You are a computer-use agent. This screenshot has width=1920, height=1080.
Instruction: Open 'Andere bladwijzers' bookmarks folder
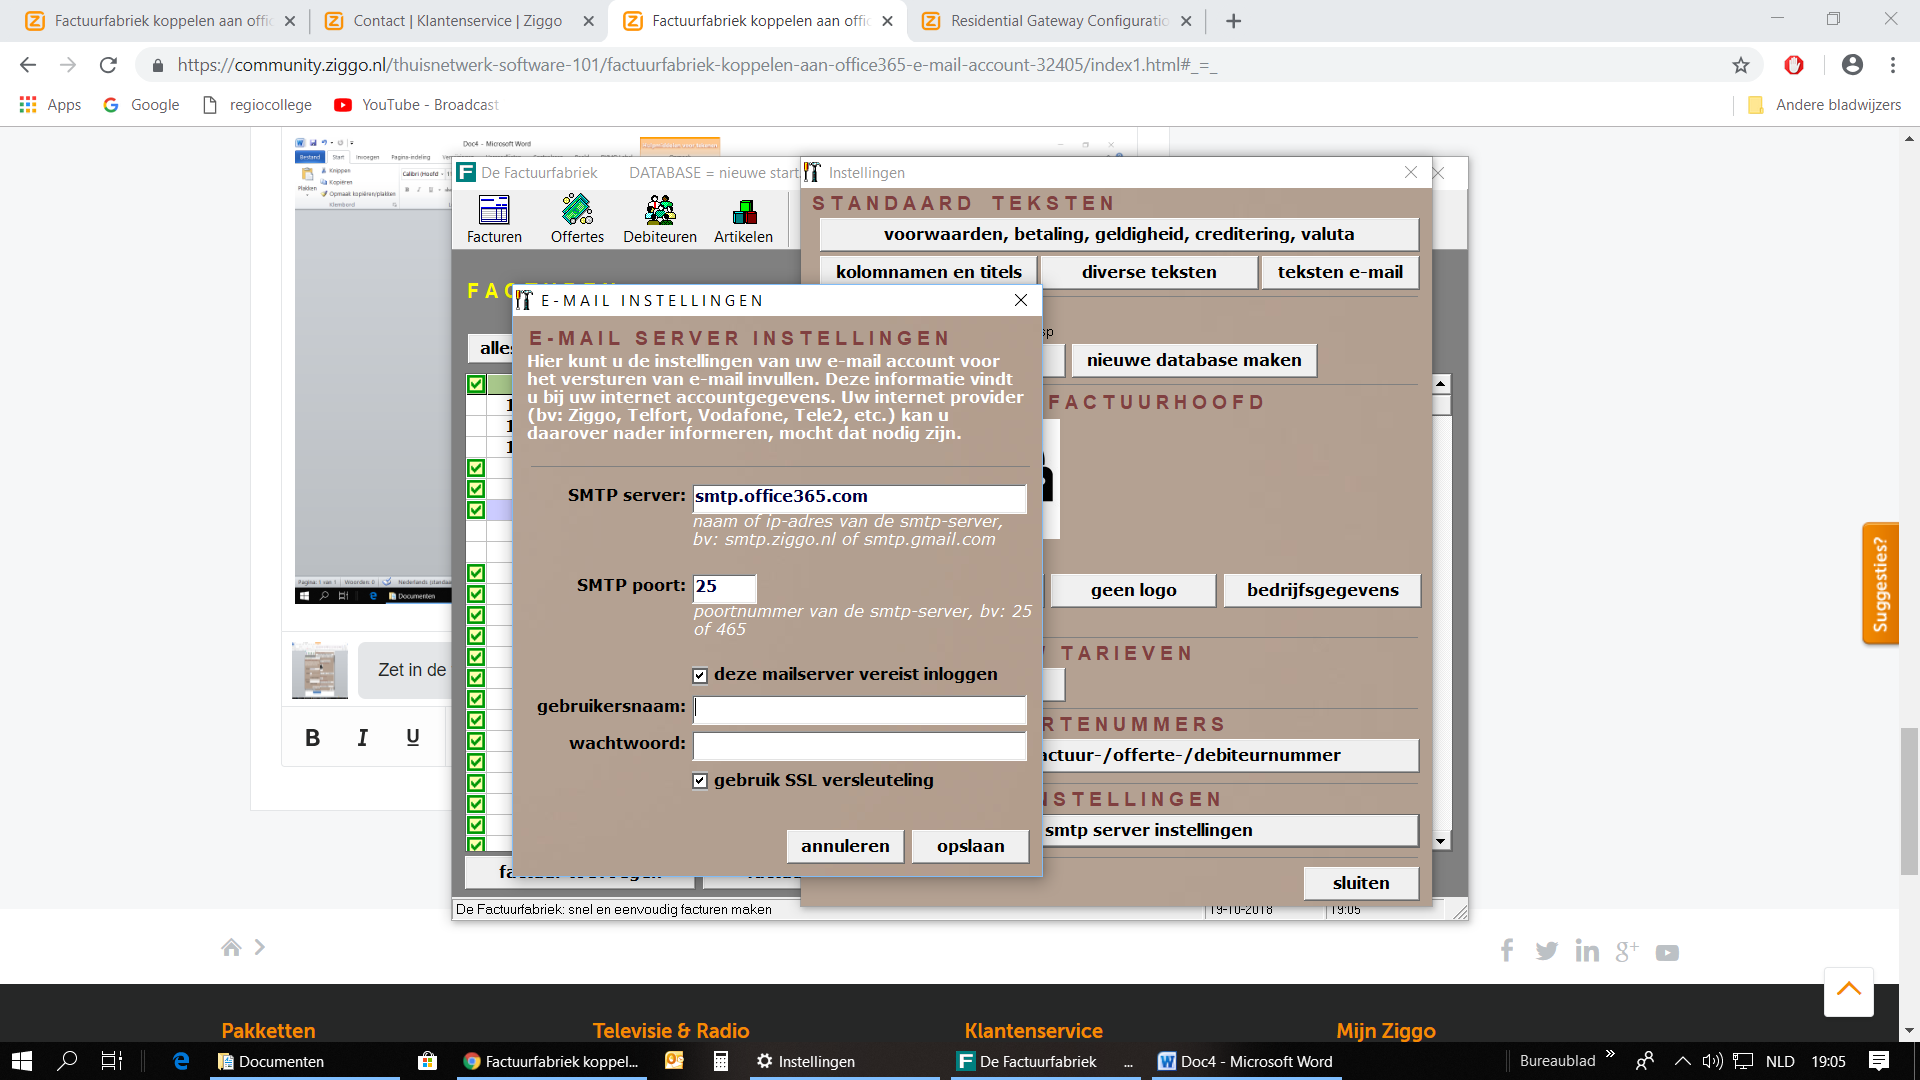click(x=1824, y=105)
